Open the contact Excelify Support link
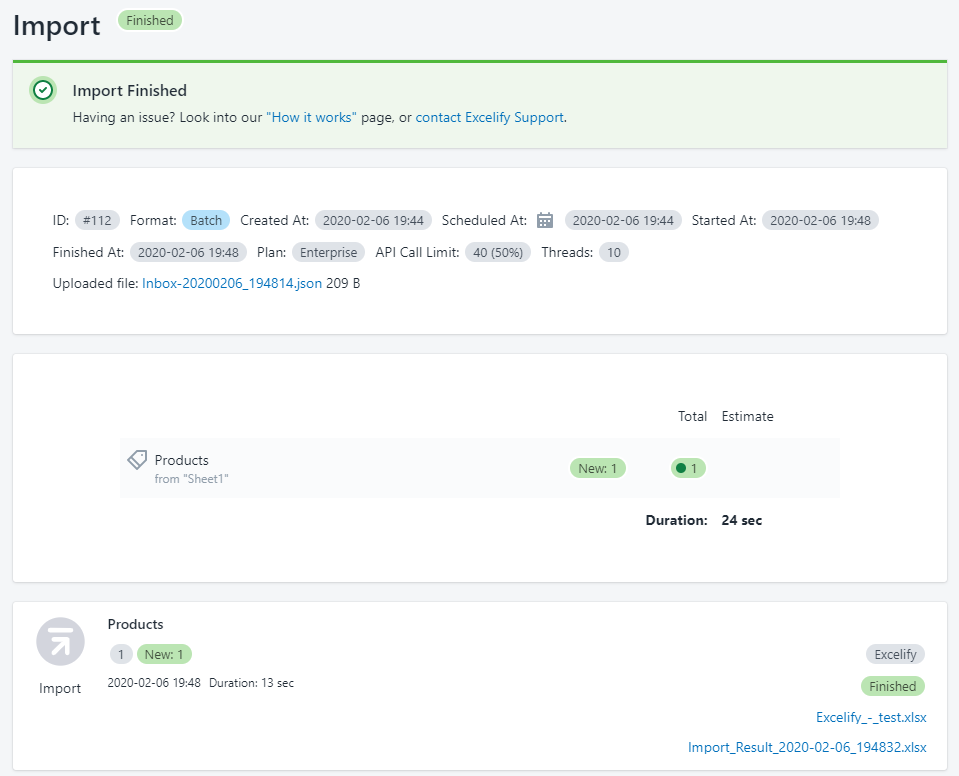 pyautogui.click(x=490, y=117)
